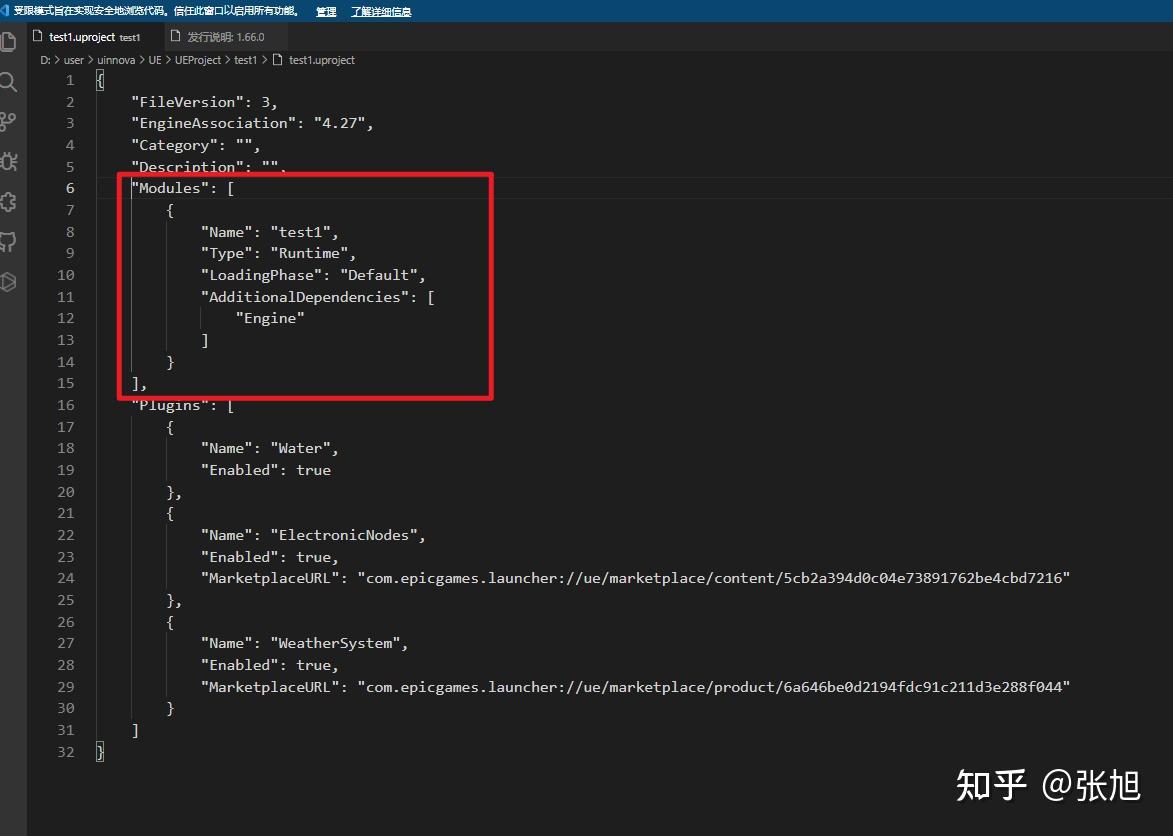This screenshot has width=1173, height=836.
Task: Click line number 15 in the gutter
Action: pos(65,383)
